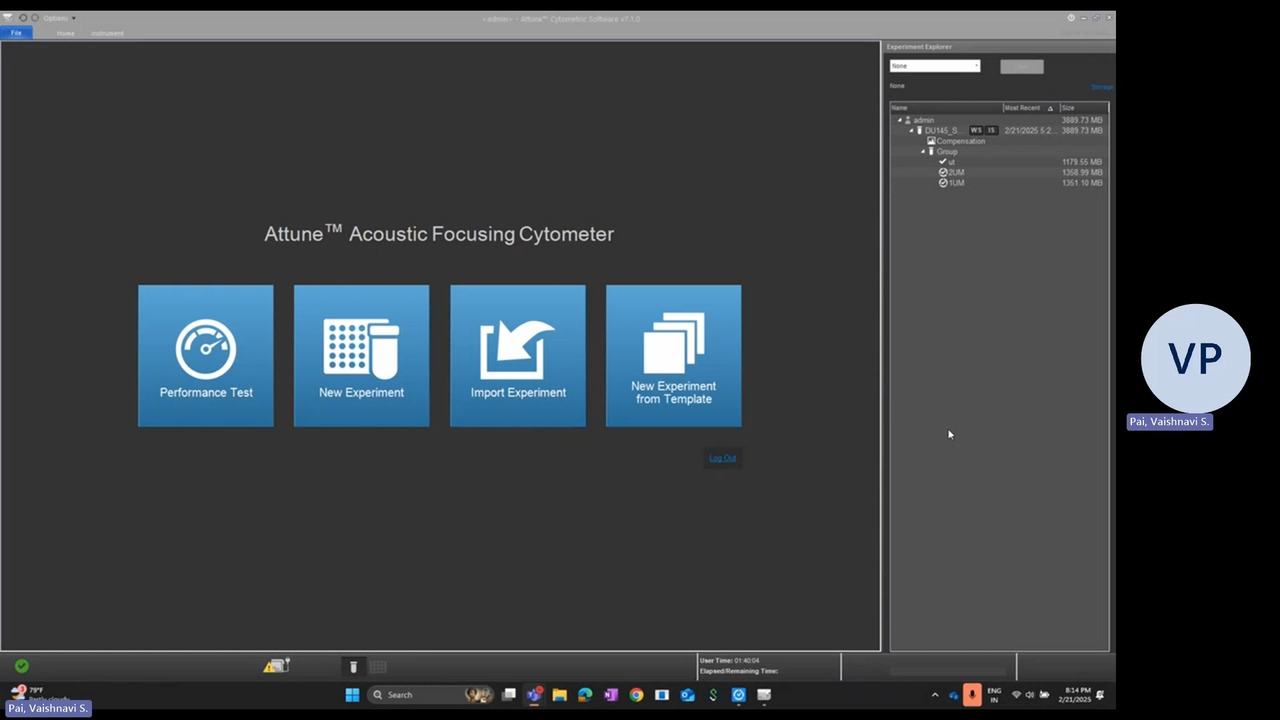
Task: Open Microsoft Edge from the taskbar
Action: 585,695
